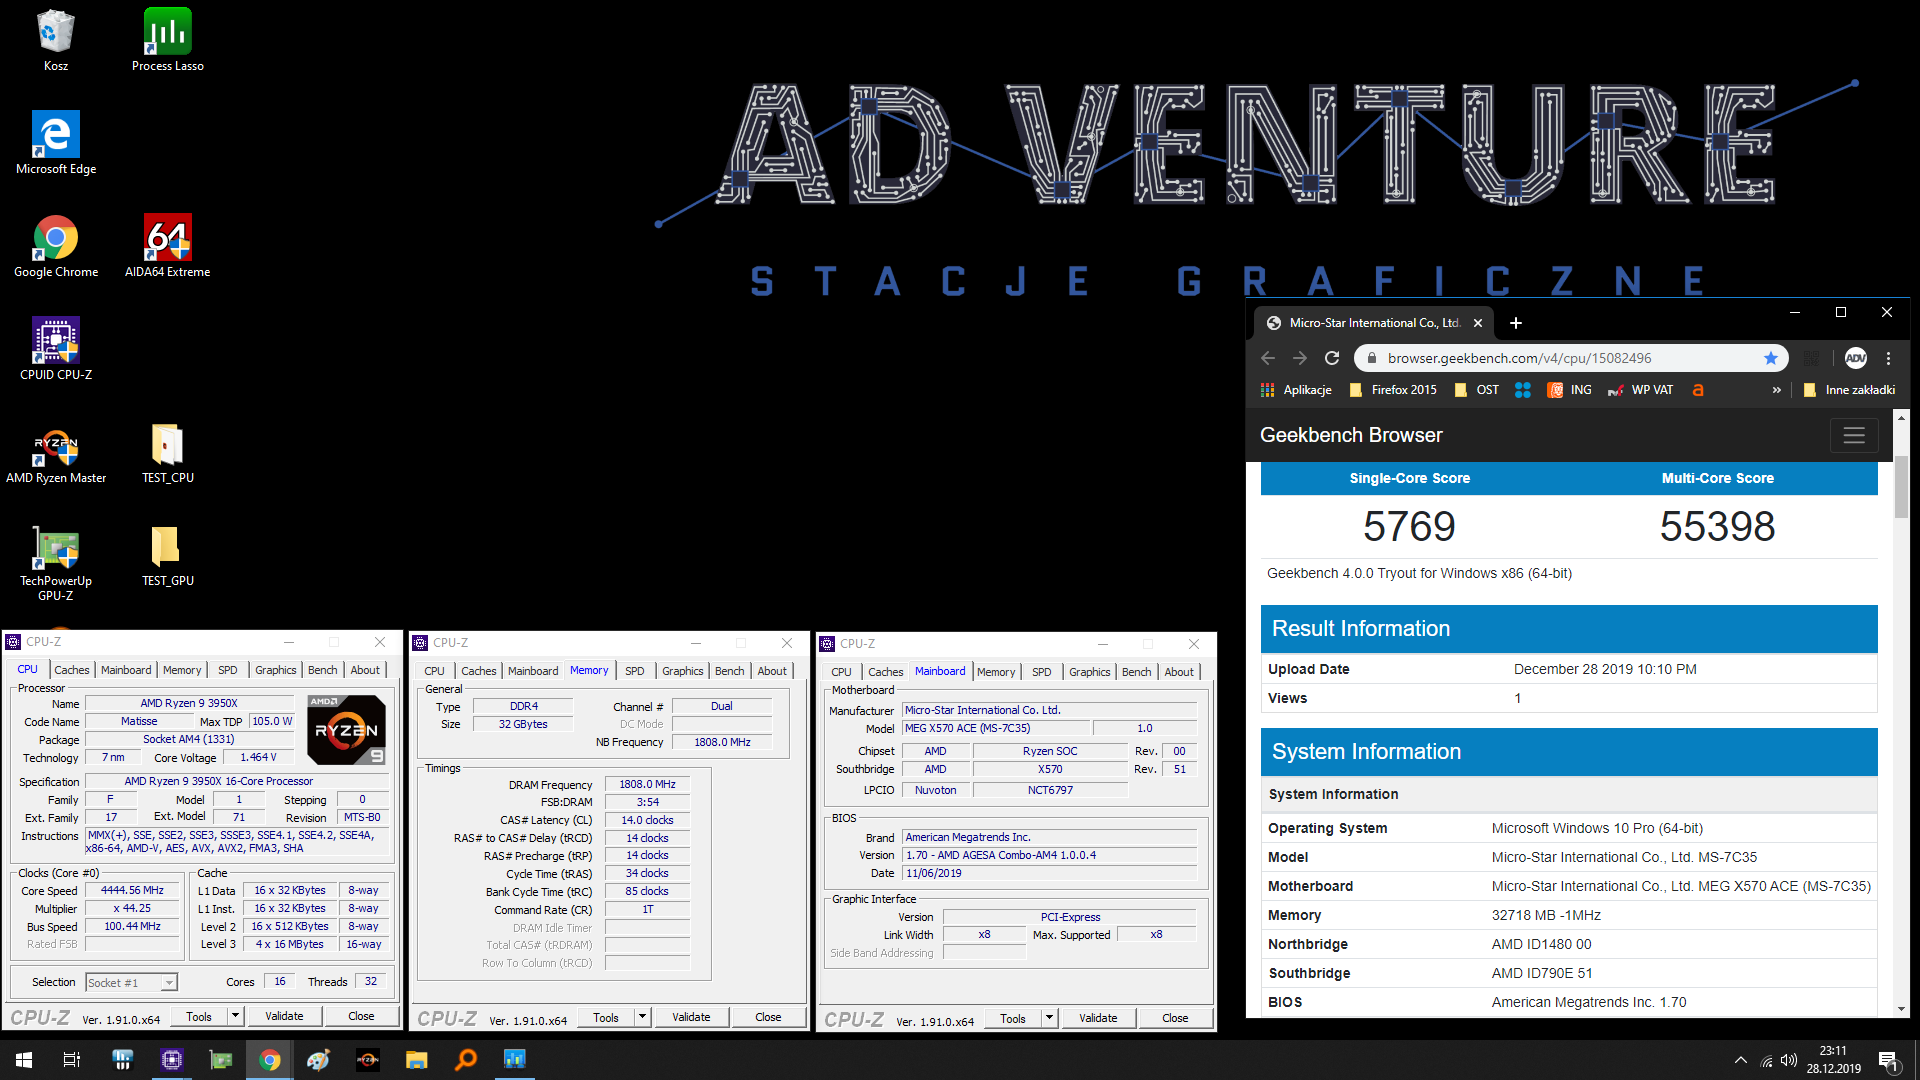
Task: Click the orange 'a' bookmark icon
Action: [1698, 390]
